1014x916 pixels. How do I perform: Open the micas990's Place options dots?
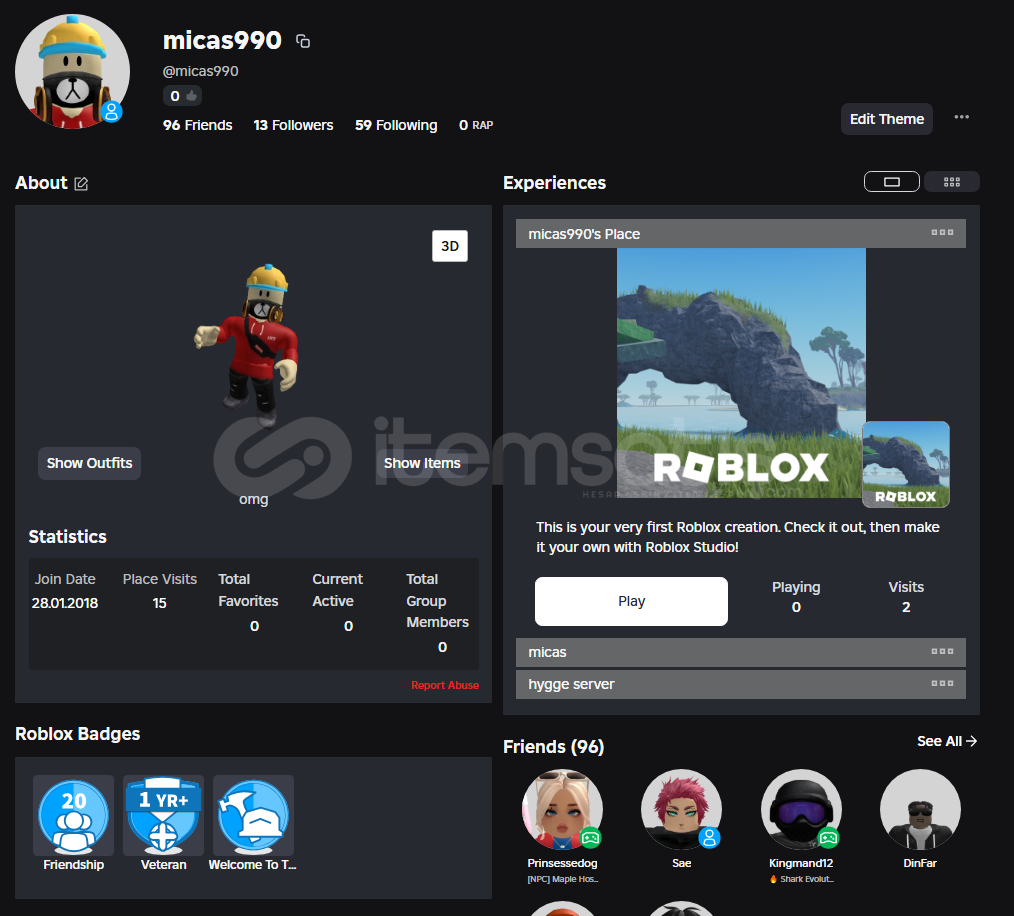942,232
